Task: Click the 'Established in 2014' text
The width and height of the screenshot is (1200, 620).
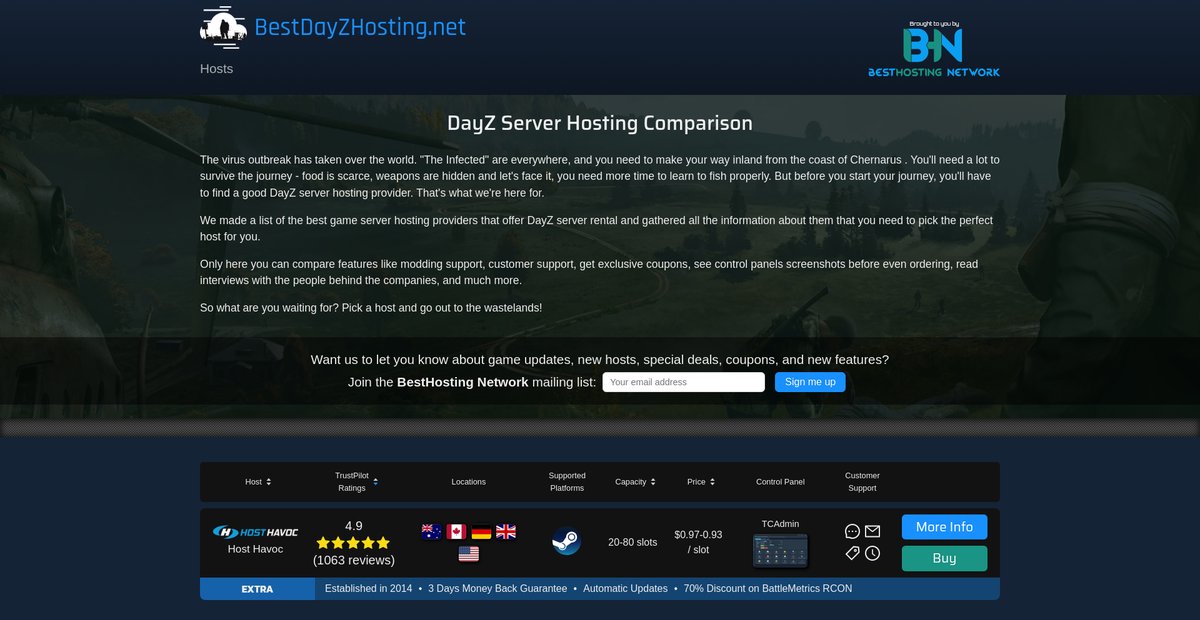Action: (368, 589)
